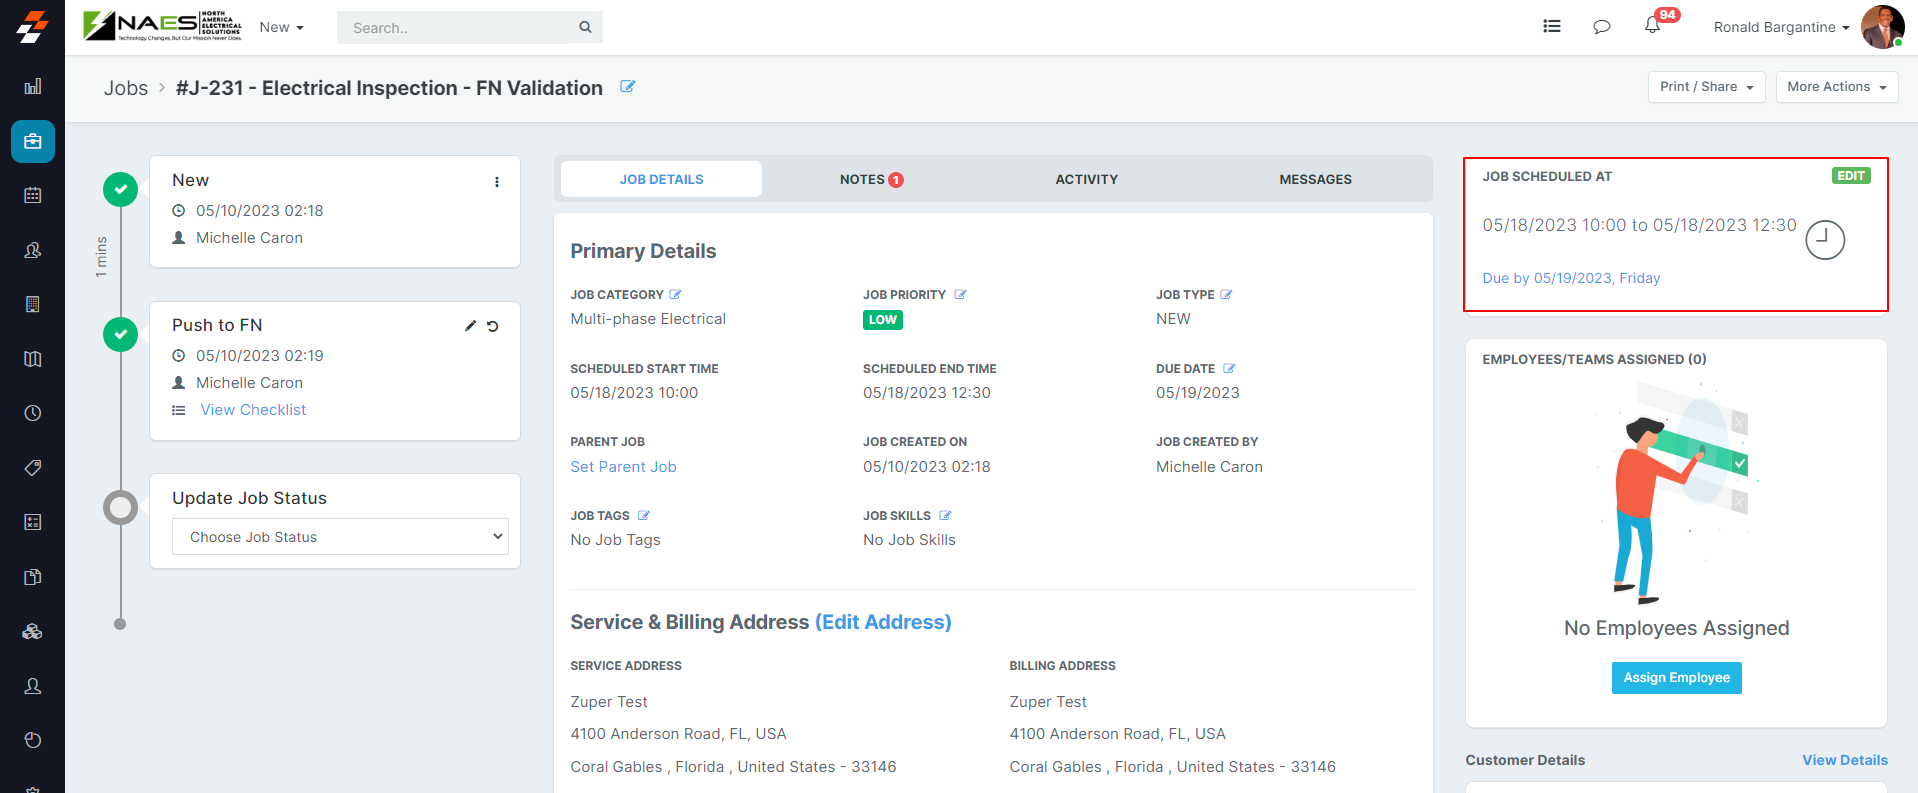Switch to the Notes tab
1918x793 pixels.
870,180
